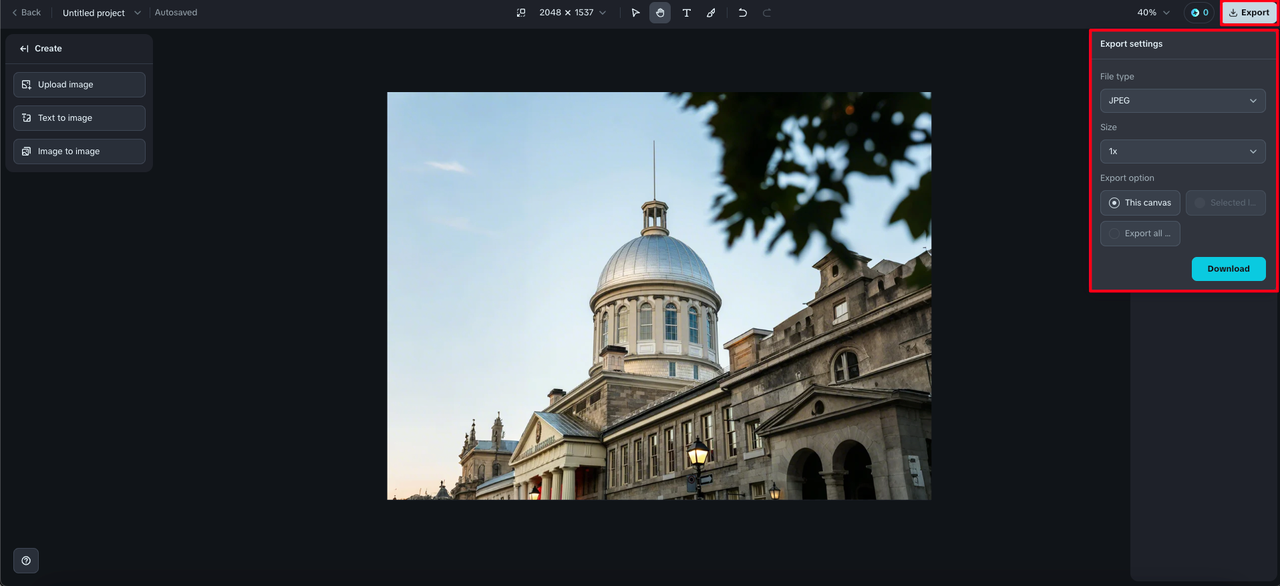Select the Text tool
The image size is (1280, 586).
[x=686, y=13]
